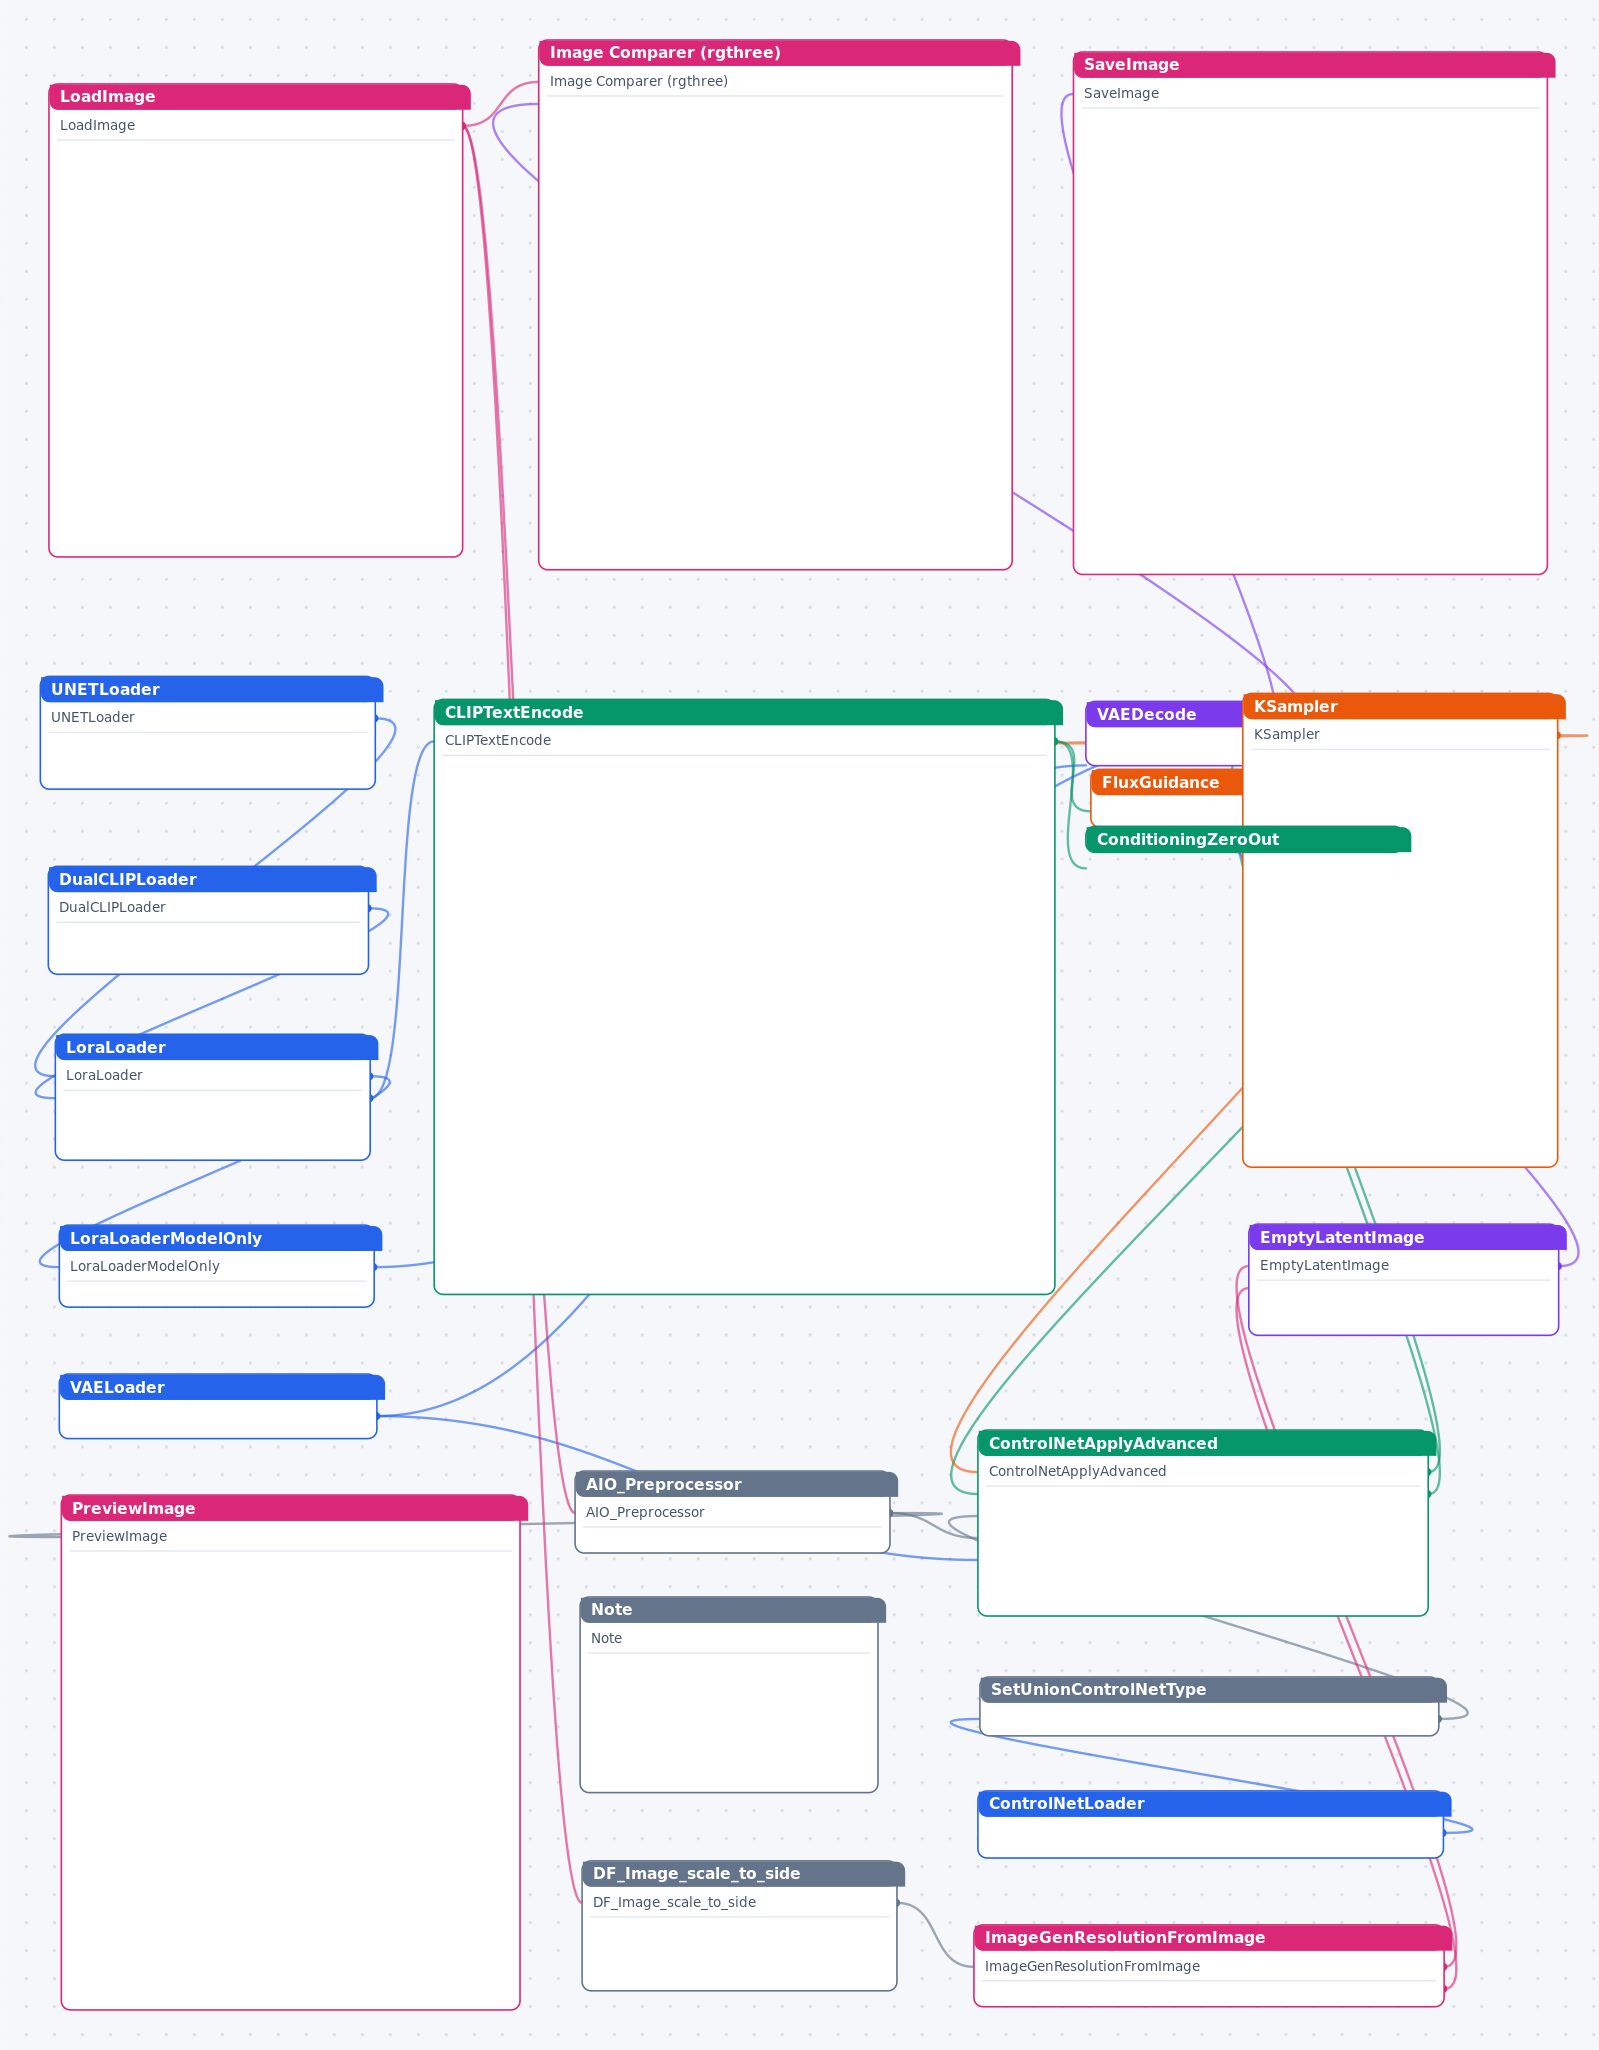1599x2050 pixels.
Task: Select the LoraLoaderModelOnly node header
Action: point(220,1239)
